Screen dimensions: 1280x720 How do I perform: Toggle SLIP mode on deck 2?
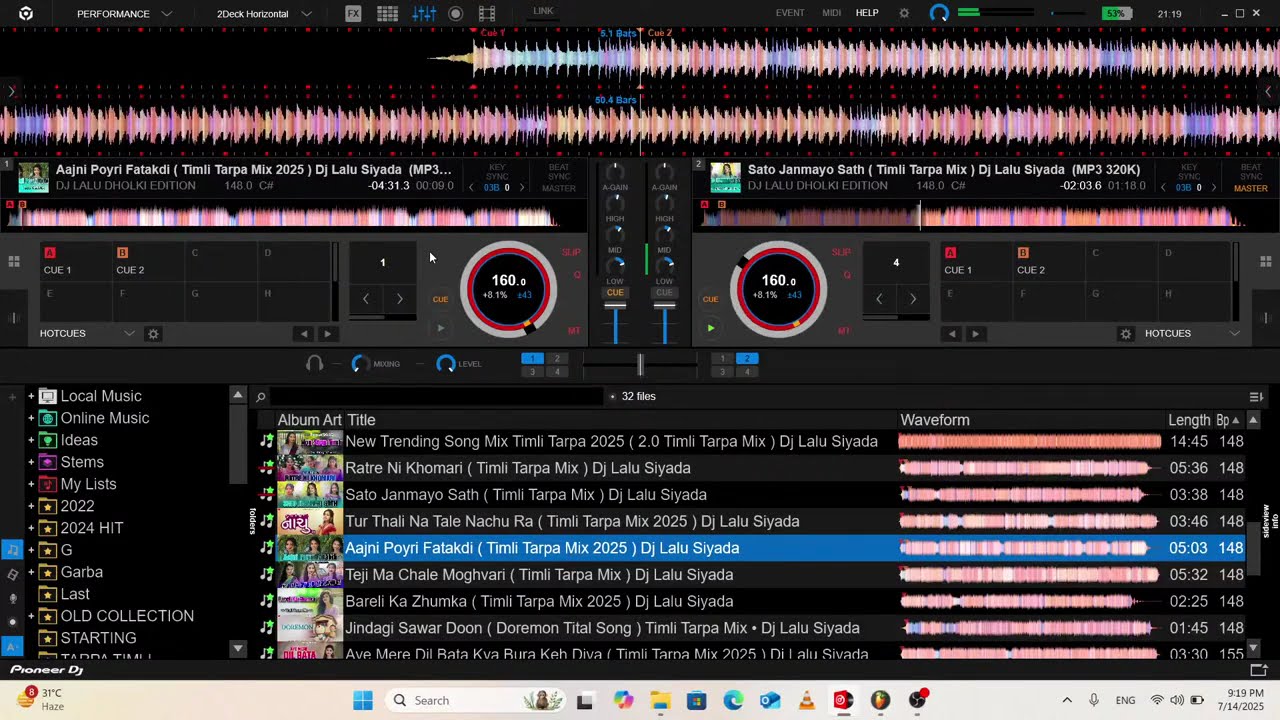(841, 252)
